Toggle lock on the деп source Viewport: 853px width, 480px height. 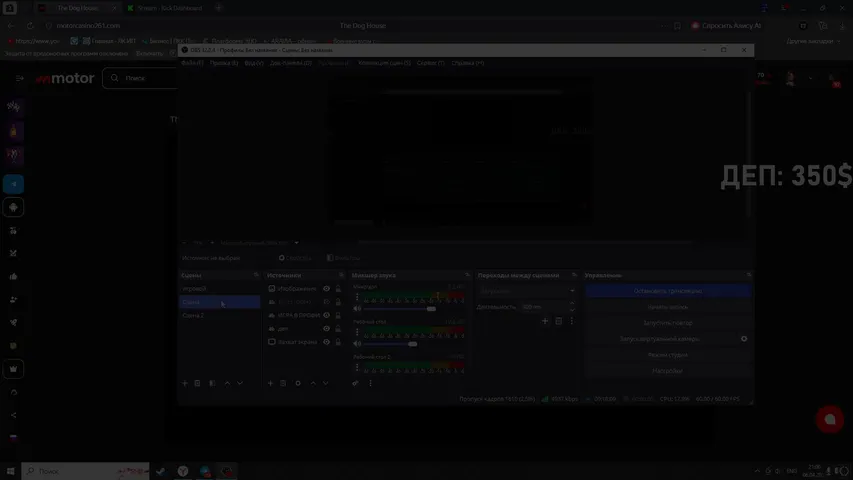[x=338, y=328]
